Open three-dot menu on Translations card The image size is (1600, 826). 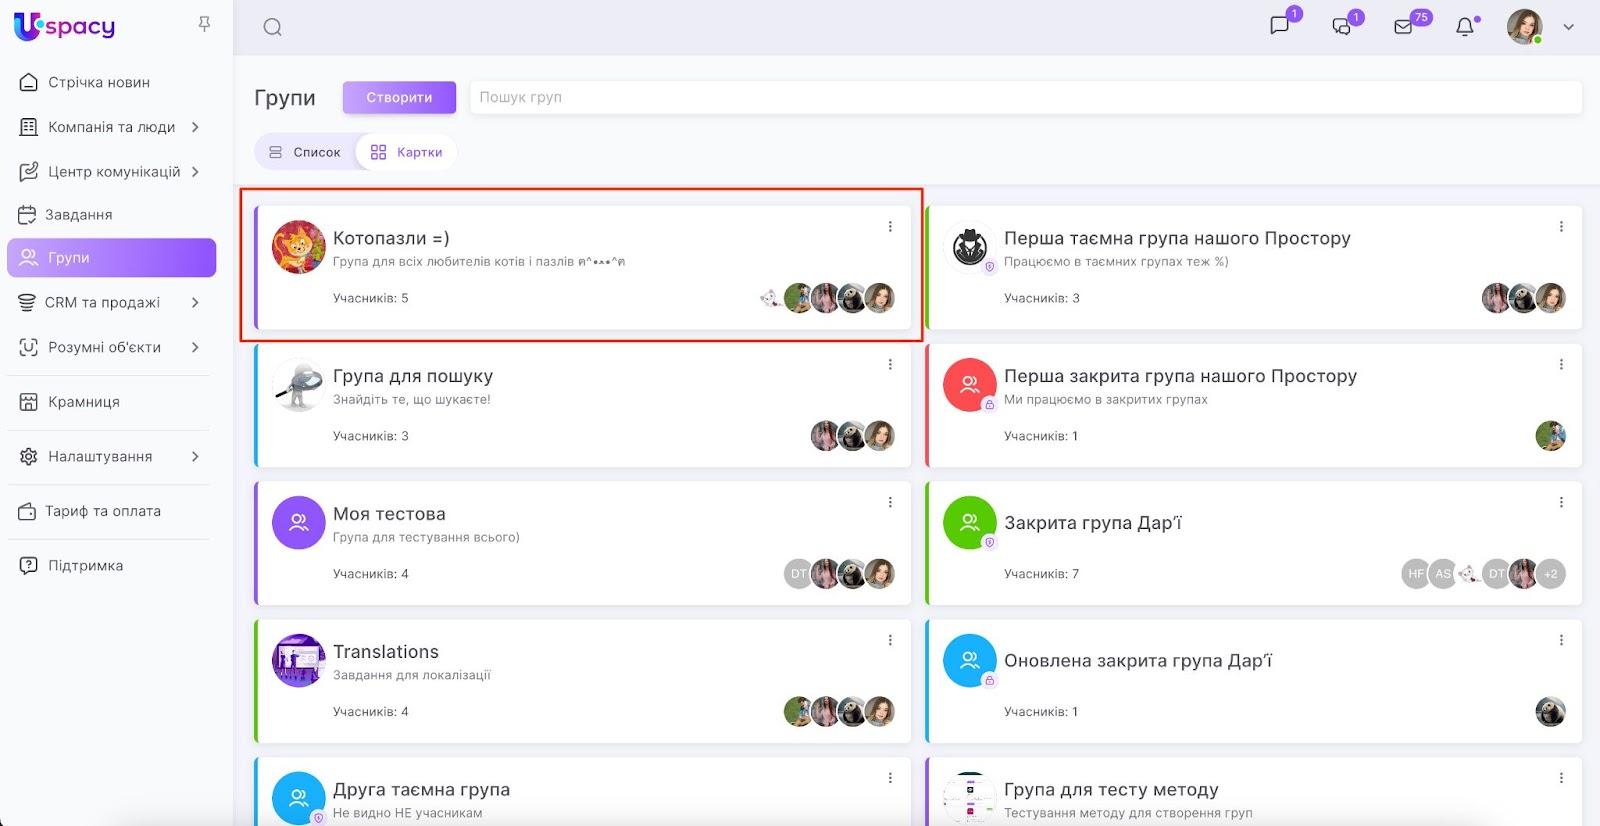(890, 640)
